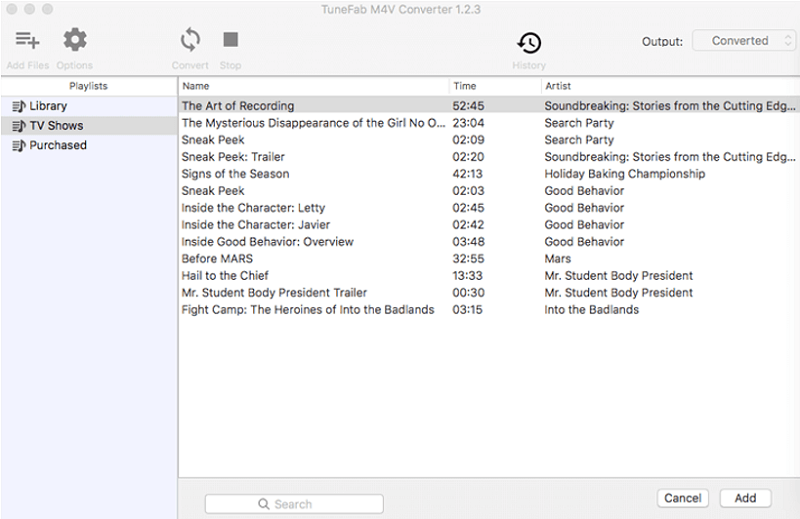
Task: Click "Mr. Student Body President" artist in 13:33 row
Action: (x=618, y=276)
